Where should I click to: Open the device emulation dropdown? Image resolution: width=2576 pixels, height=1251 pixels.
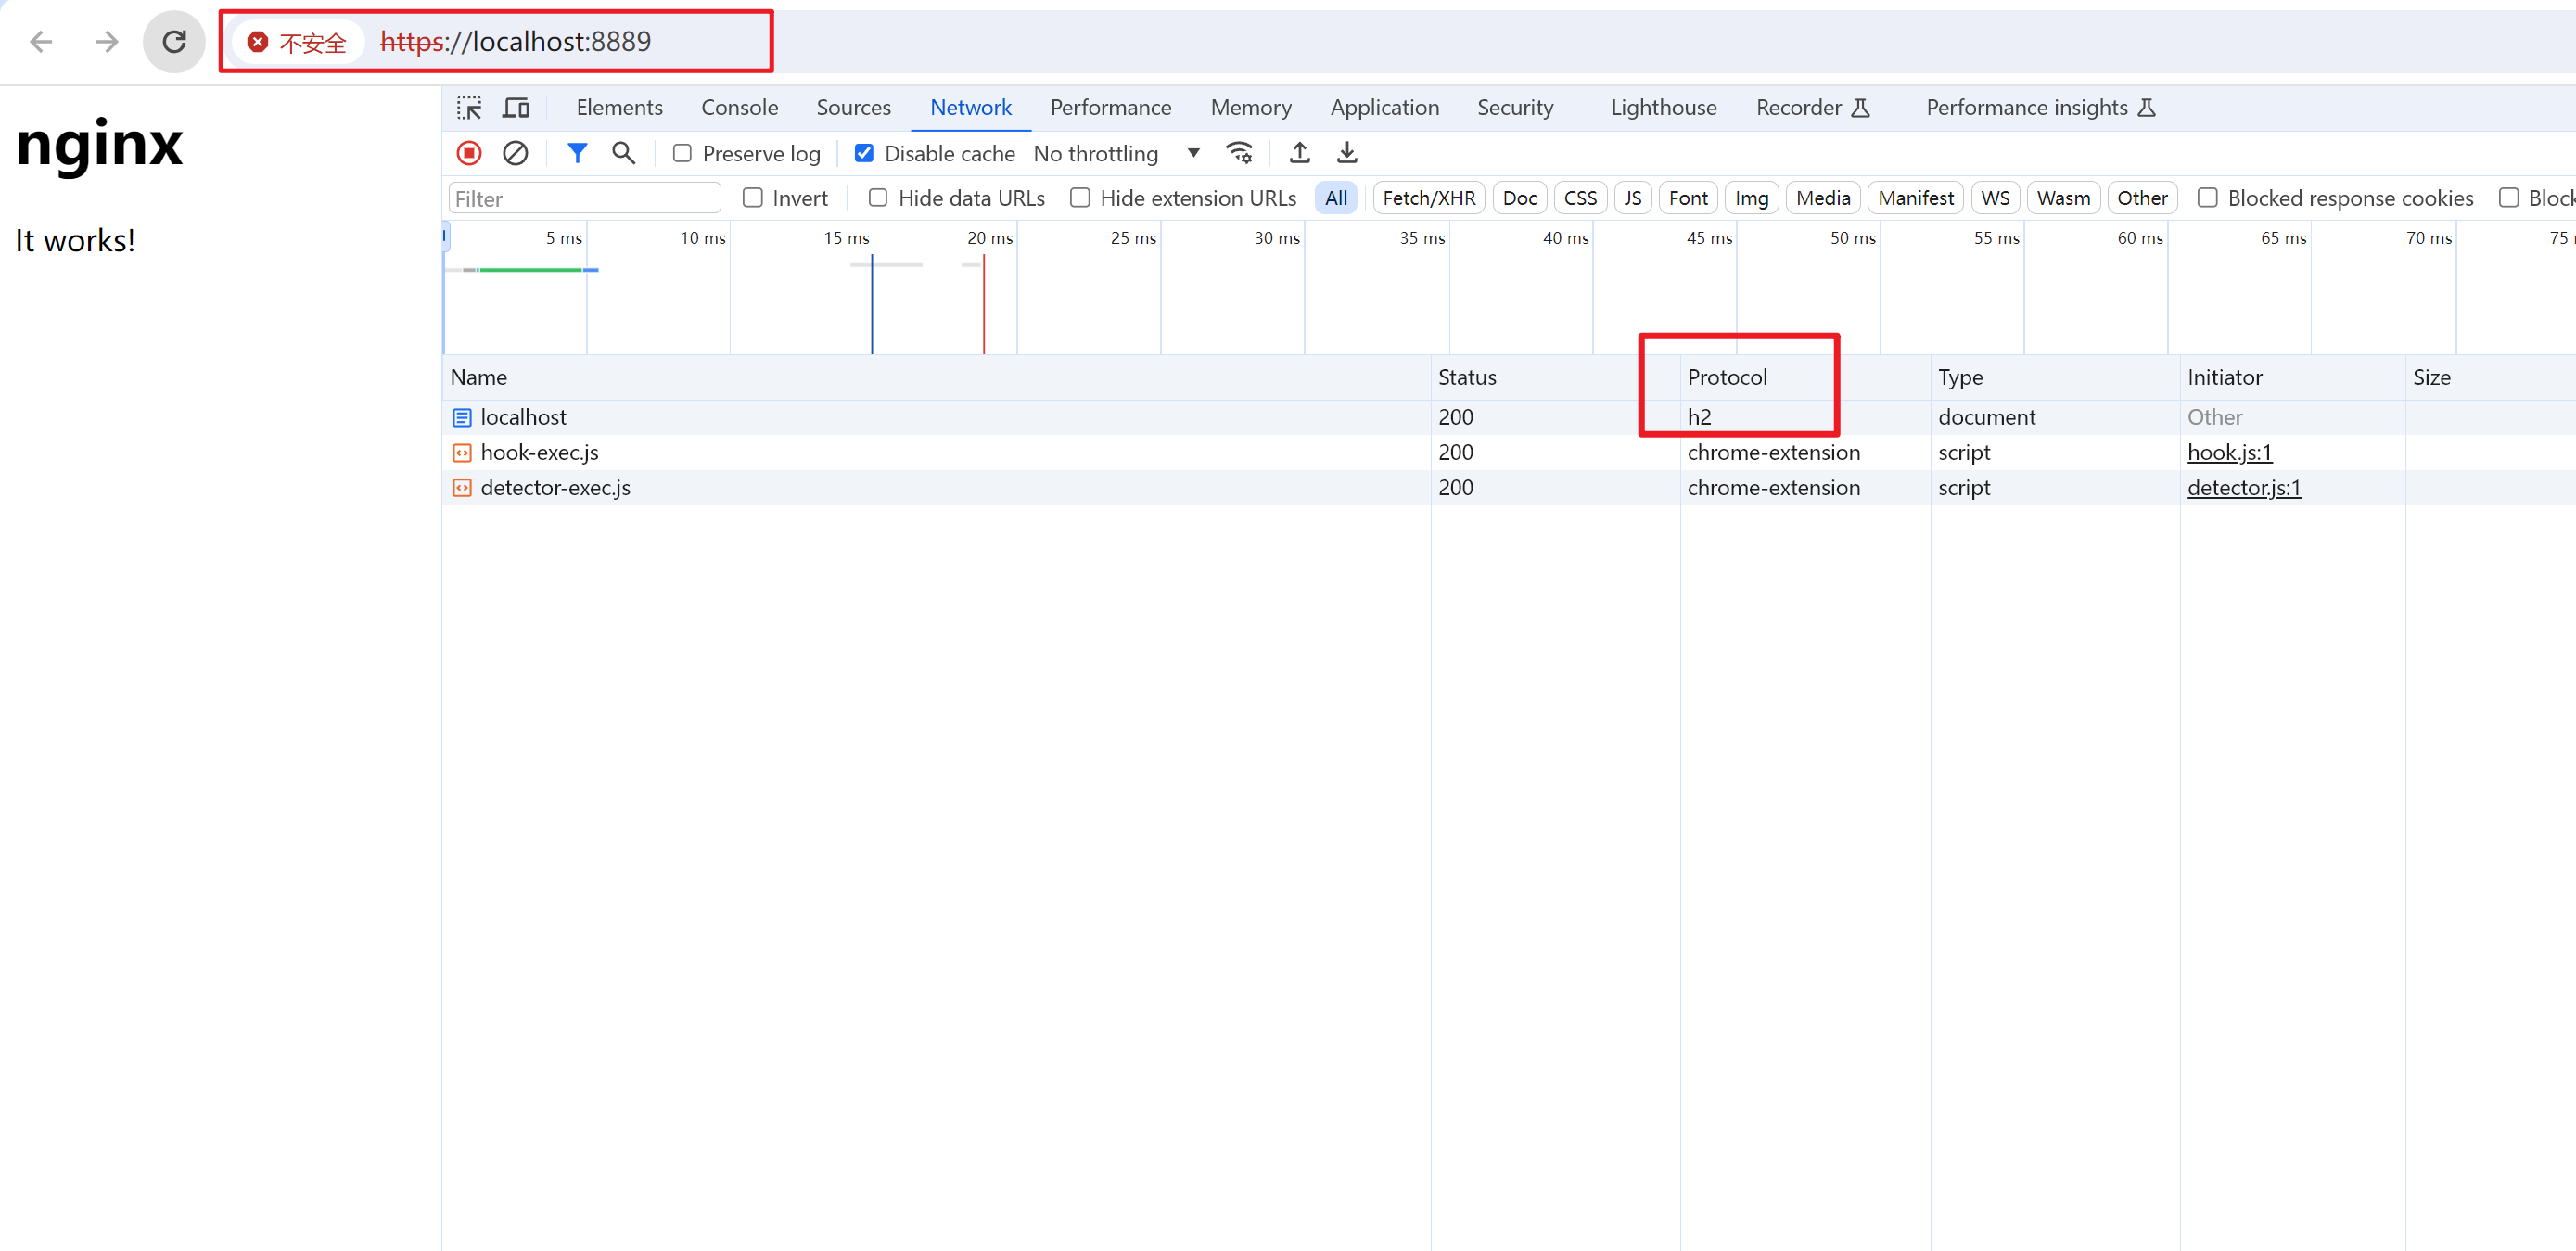(516, 107)
